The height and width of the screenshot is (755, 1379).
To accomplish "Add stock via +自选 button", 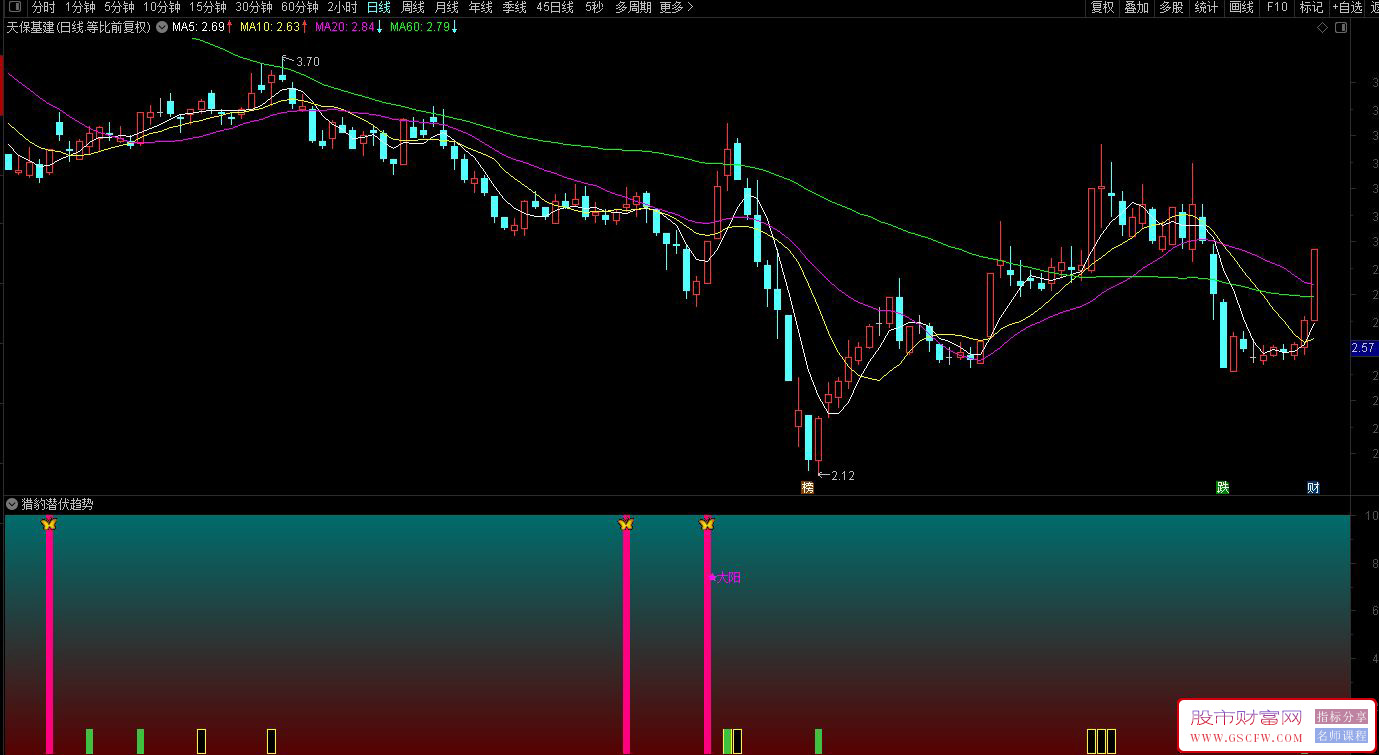I will pos(1347,7).
